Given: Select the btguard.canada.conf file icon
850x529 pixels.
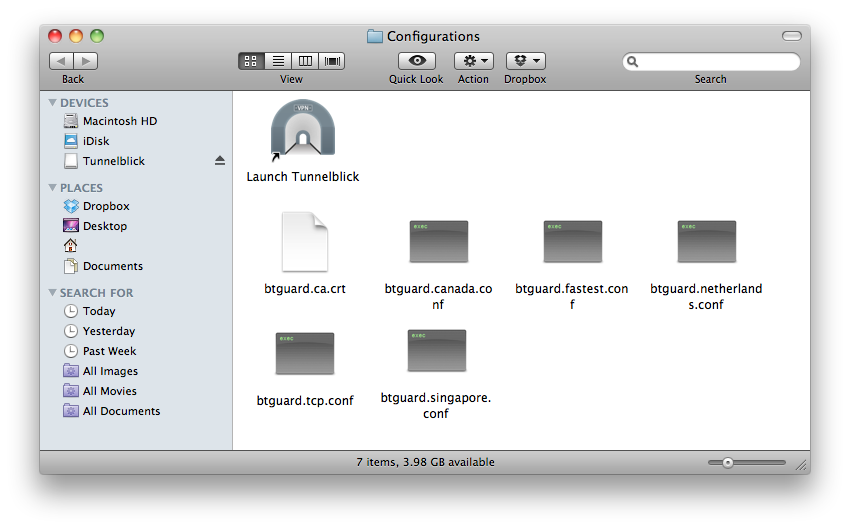Looking at the screenshot, I should pos(438,242).
